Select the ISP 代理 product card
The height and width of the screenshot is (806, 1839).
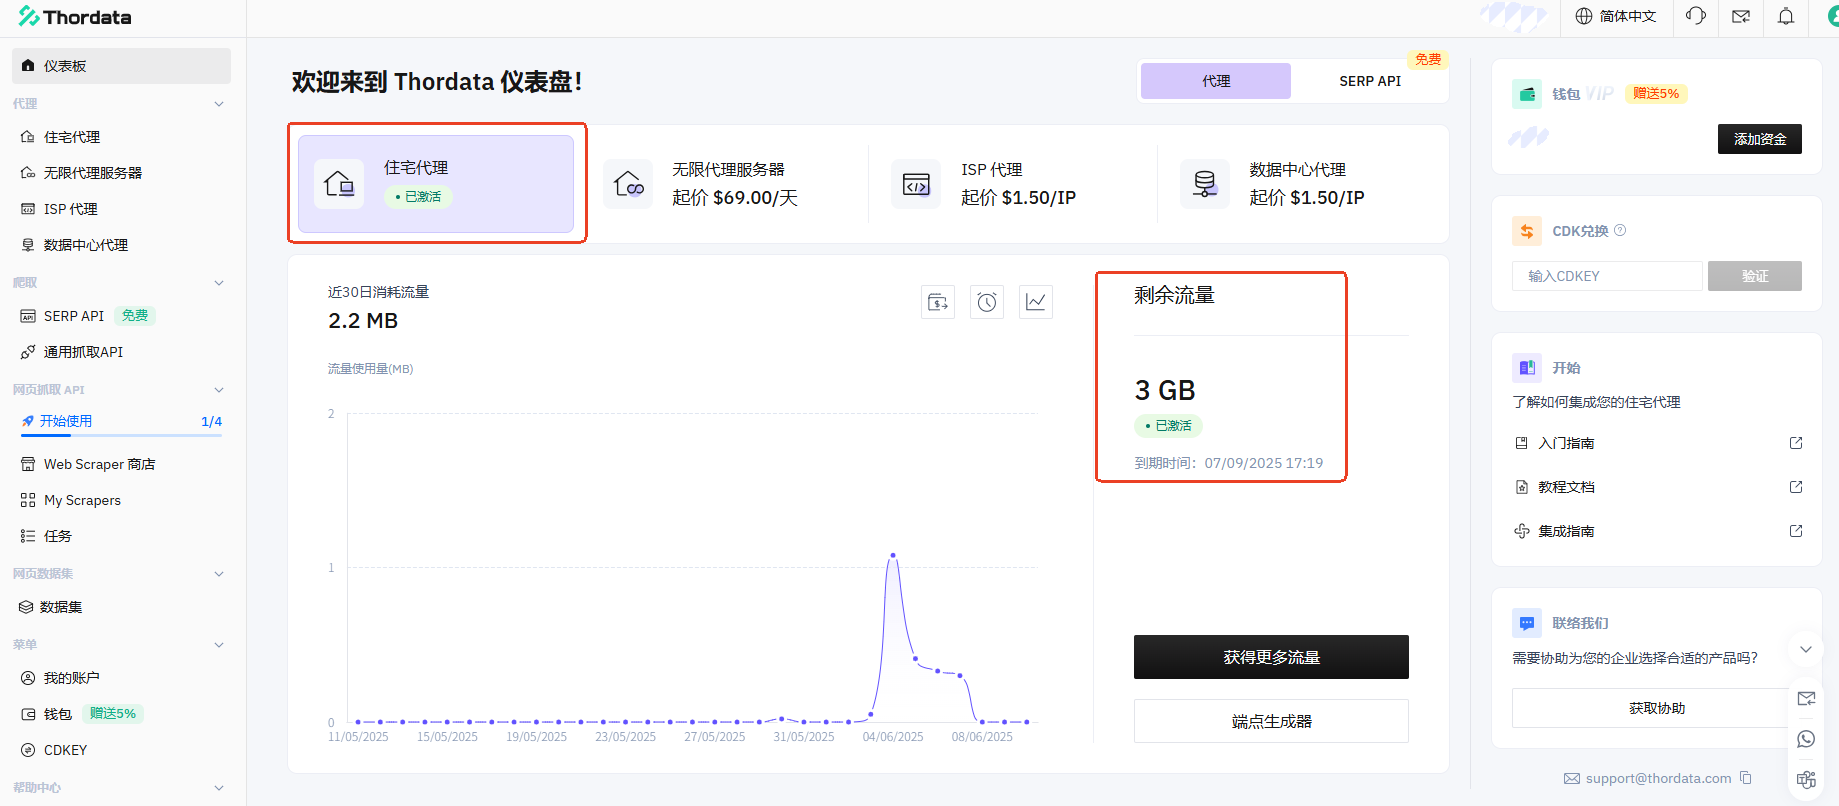point(1013,184)
